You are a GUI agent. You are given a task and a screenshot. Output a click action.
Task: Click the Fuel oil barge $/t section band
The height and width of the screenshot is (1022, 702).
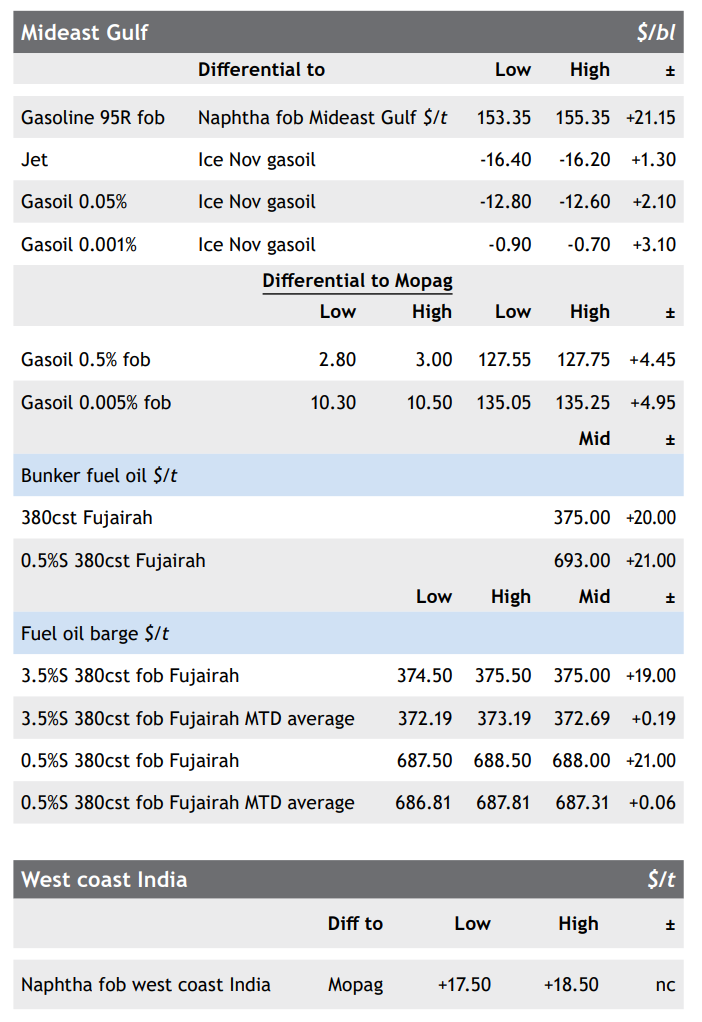click(348, 633)
